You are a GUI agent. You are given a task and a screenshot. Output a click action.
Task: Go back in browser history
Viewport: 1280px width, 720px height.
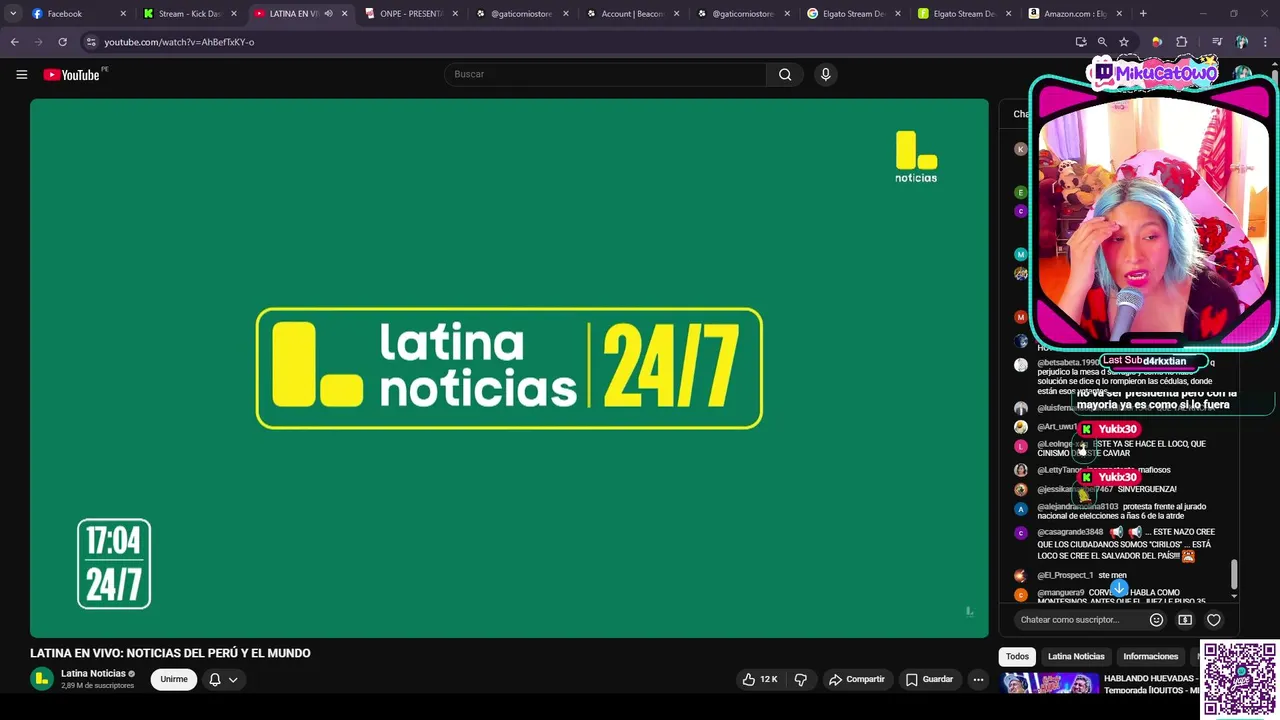point(14,42)
